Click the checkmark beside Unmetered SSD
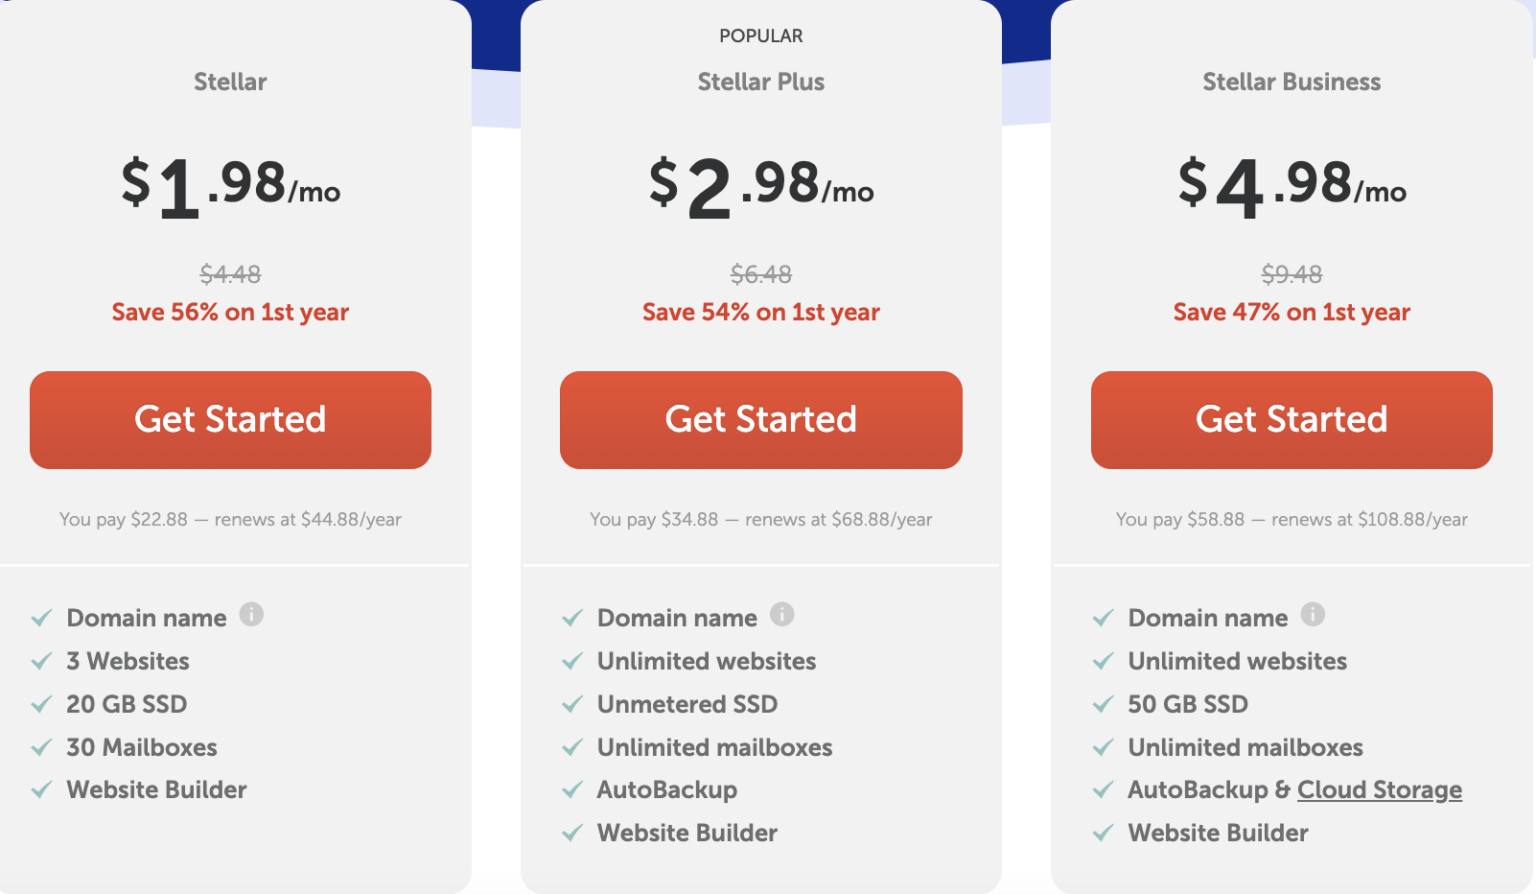This screenshot has height=894, width=1536. [x=572, y=703]
